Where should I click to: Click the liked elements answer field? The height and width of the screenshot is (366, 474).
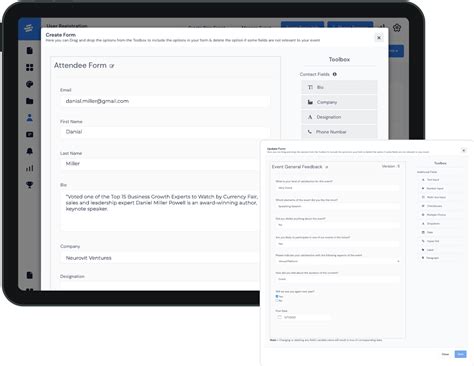click(x=338, y=206)
